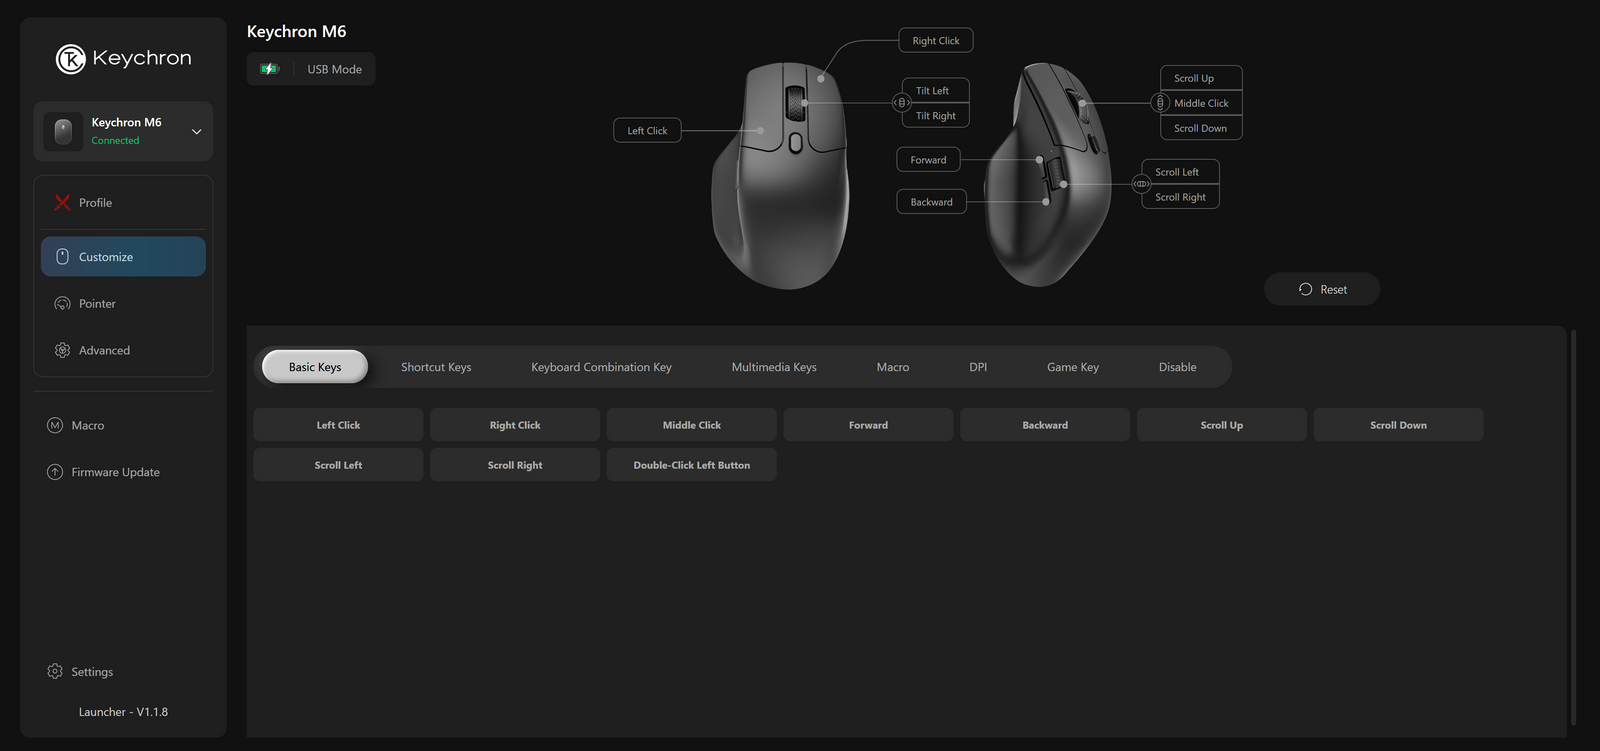Open the Game Key tab
1600x751 pixels.
point(1073,367)
